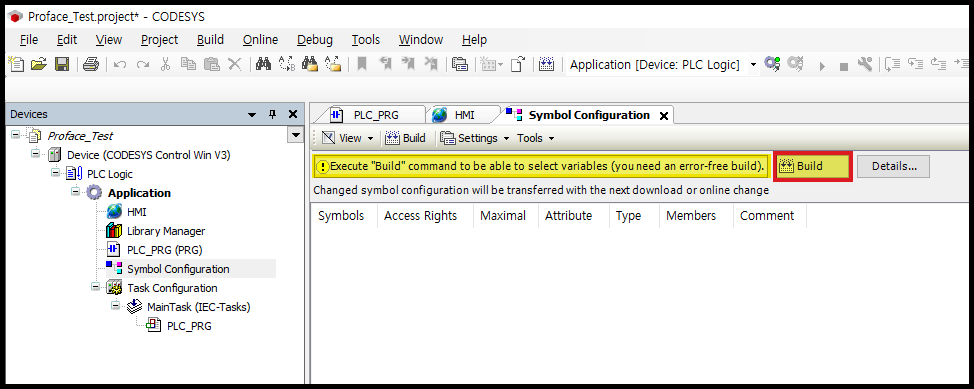Open the View dropdown in symbol toolbar
The height and width of the screenshot is (389, 974).
coord(348,138)
